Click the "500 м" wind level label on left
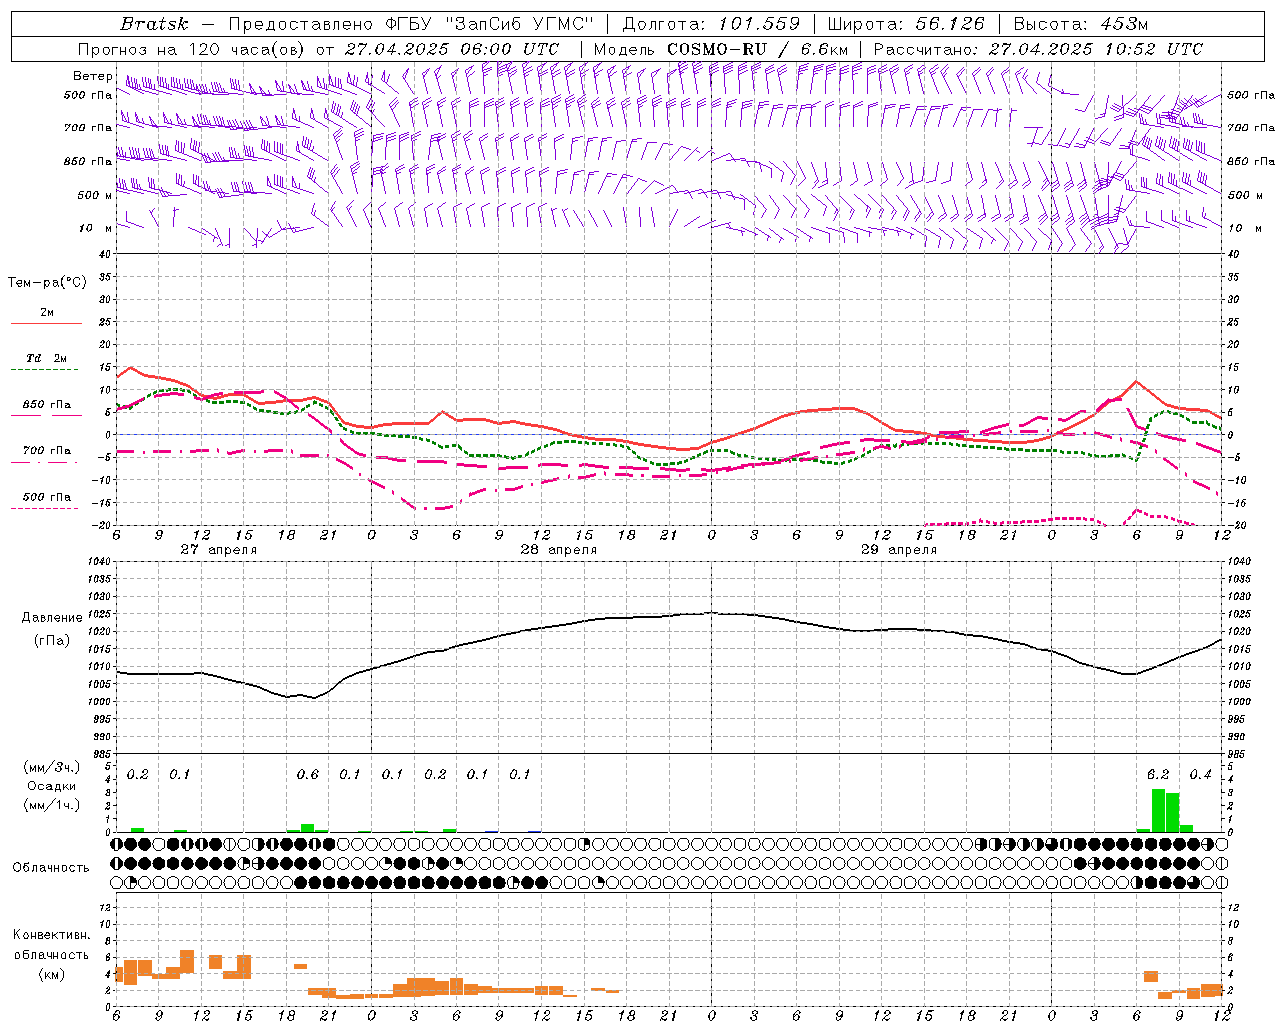This screenshot has width=1280, height=1024. tap(96, 195)
